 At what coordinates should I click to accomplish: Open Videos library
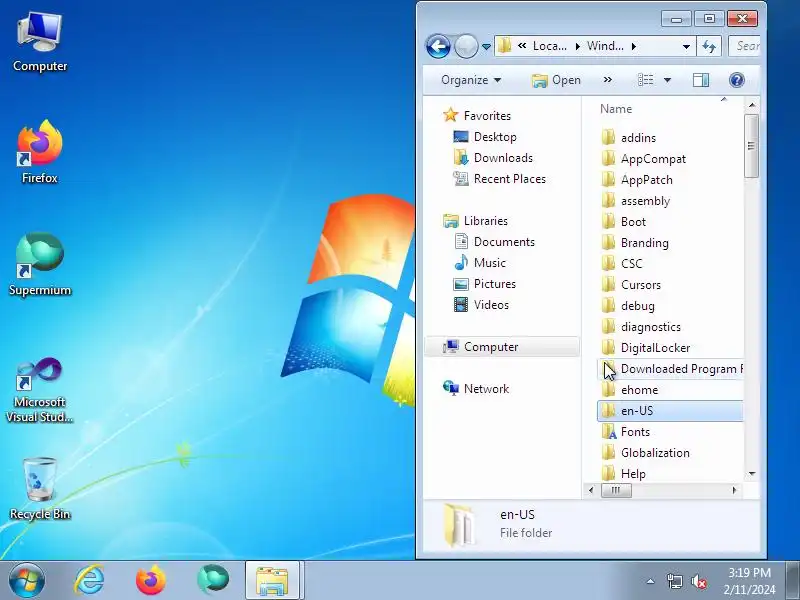click(491, 305)
